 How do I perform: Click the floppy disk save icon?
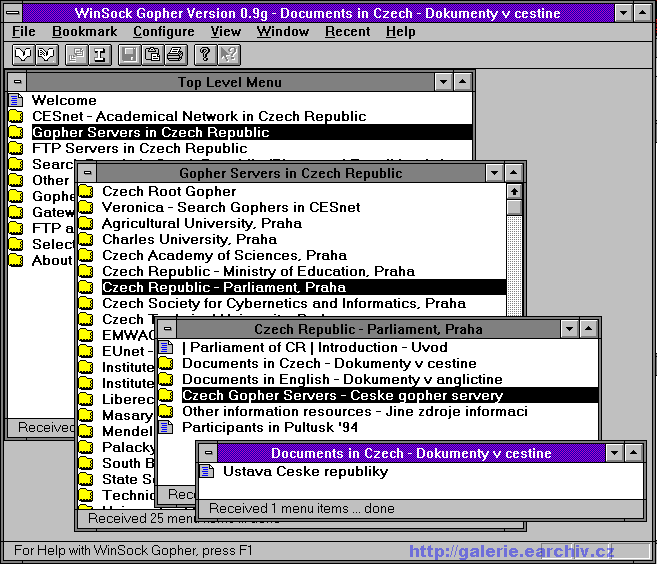click(129, 54)
